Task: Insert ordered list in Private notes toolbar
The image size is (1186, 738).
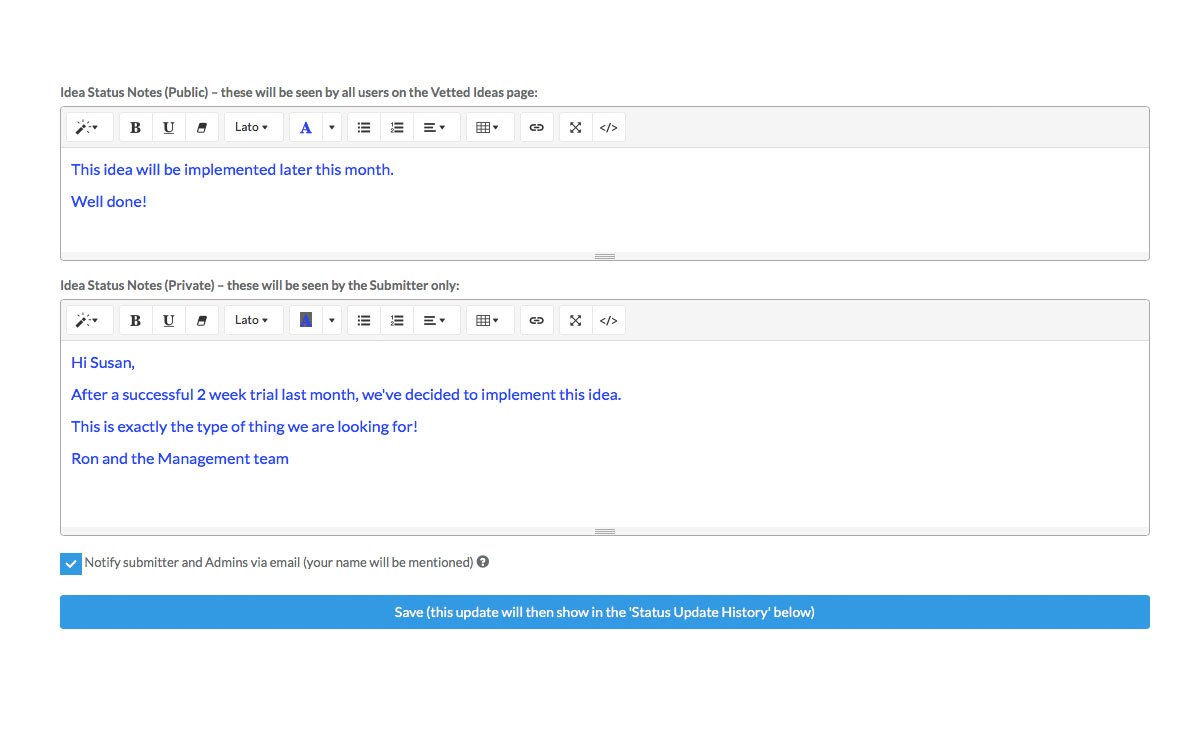Action: click(397, 320)
